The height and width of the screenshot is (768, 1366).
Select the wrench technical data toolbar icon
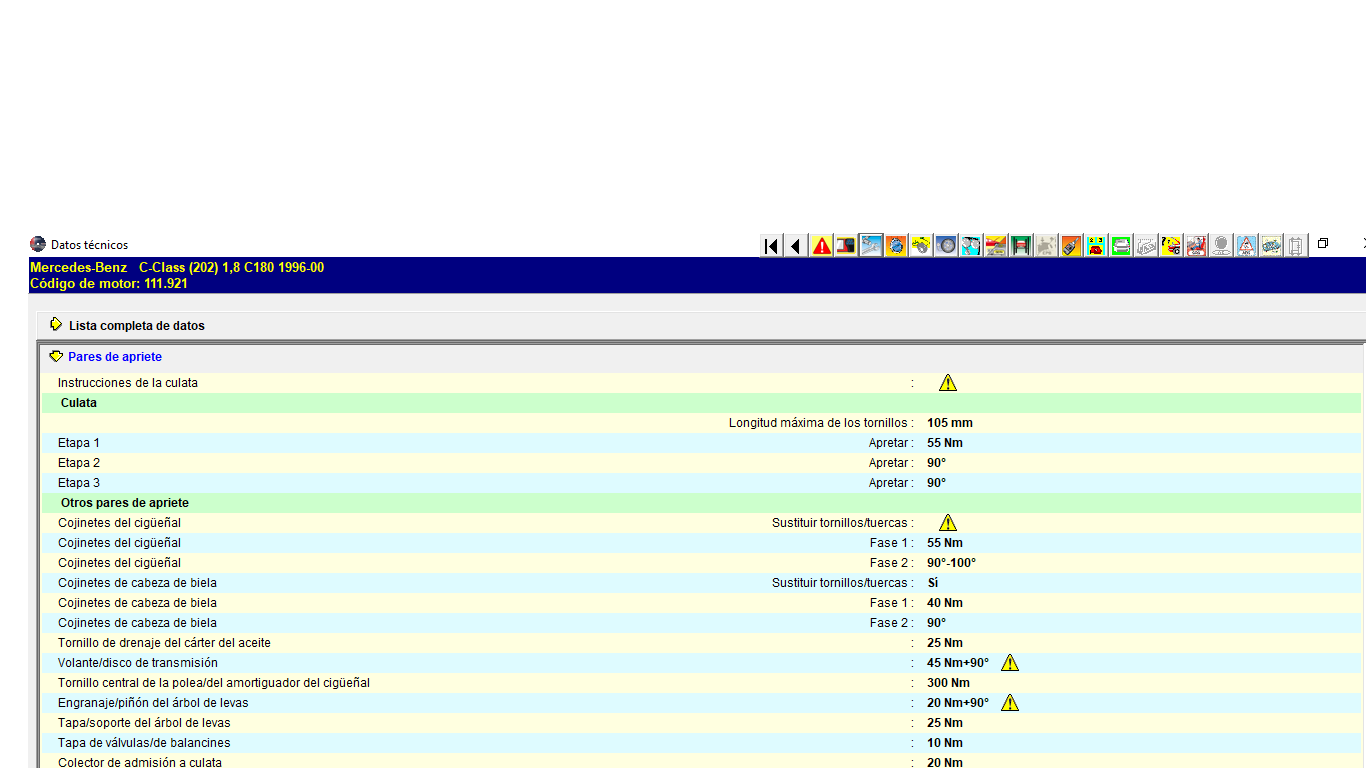[x=871, y=245]
